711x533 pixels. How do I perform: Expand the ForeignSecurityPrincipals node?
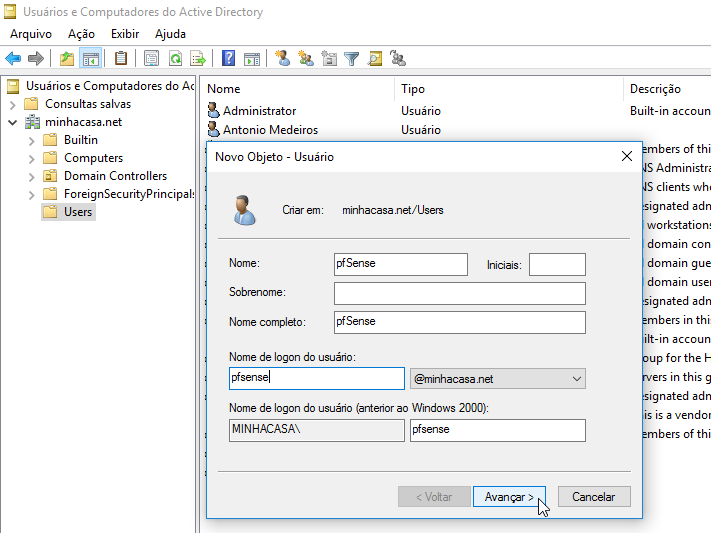[x=31, y=195]
